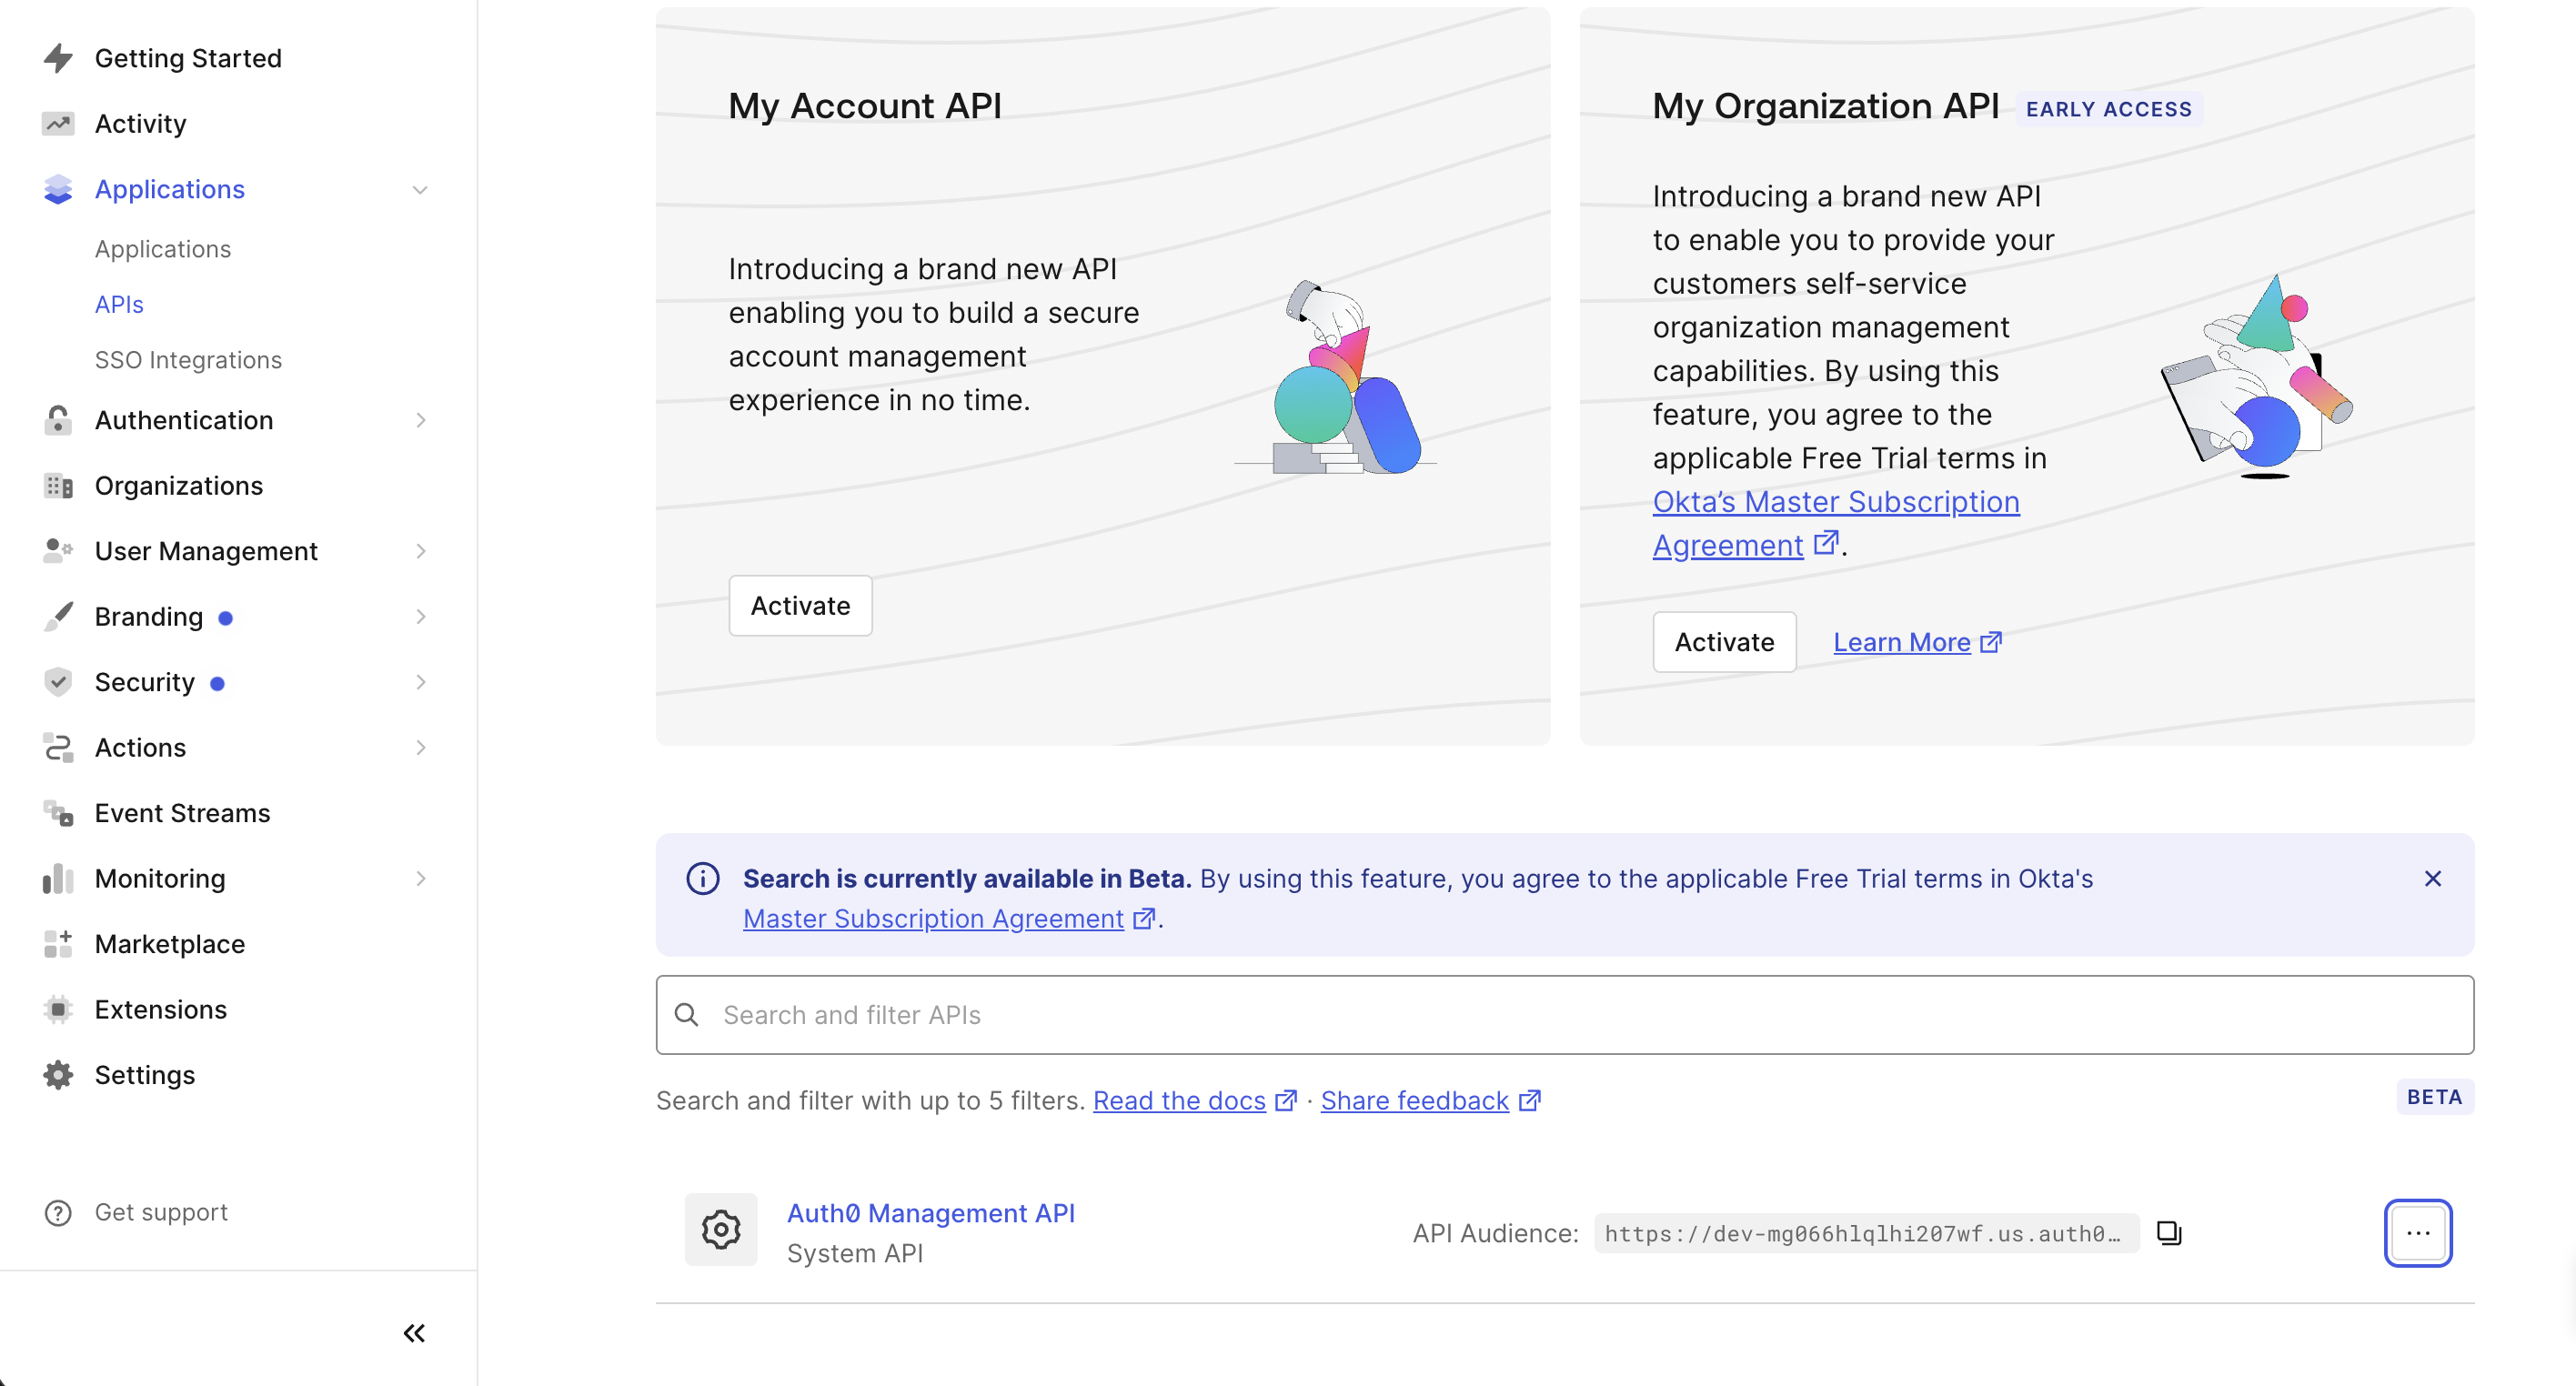Expand the Actions submenu chevron
The height and width of the screenshot is (1386, 2576).
click(420, 748)
